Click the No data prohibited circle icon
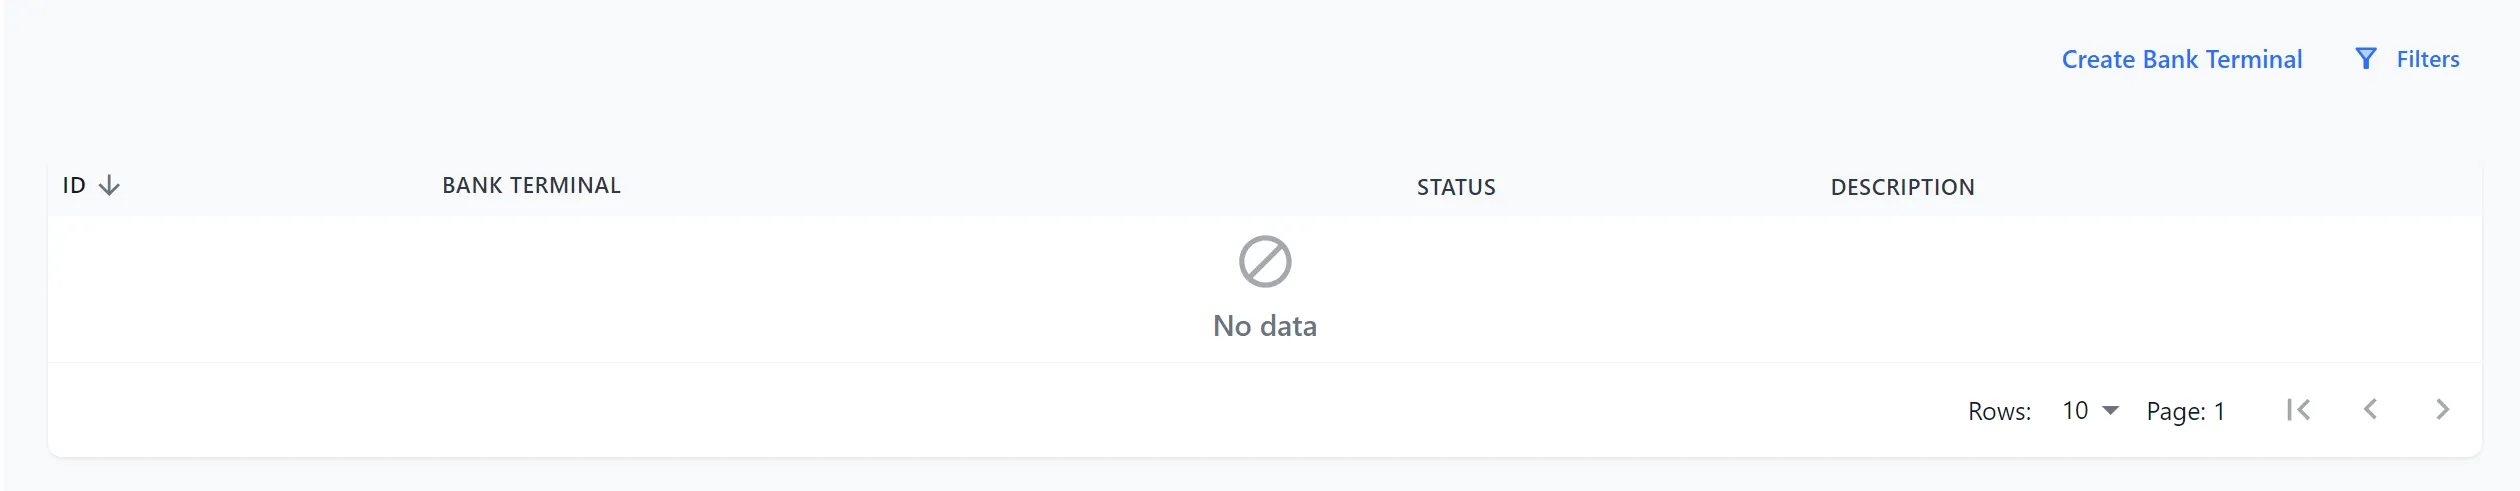The image size is (2520, 491). (x=1264, y=262)
